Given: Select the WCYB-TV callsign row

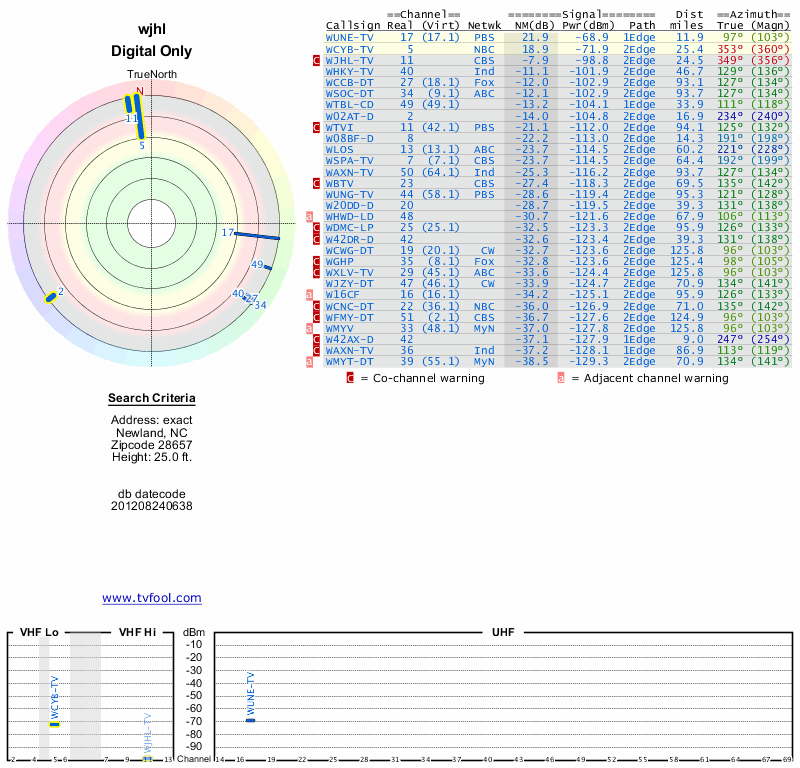Looking at the screenshot, I should point(349,48).
